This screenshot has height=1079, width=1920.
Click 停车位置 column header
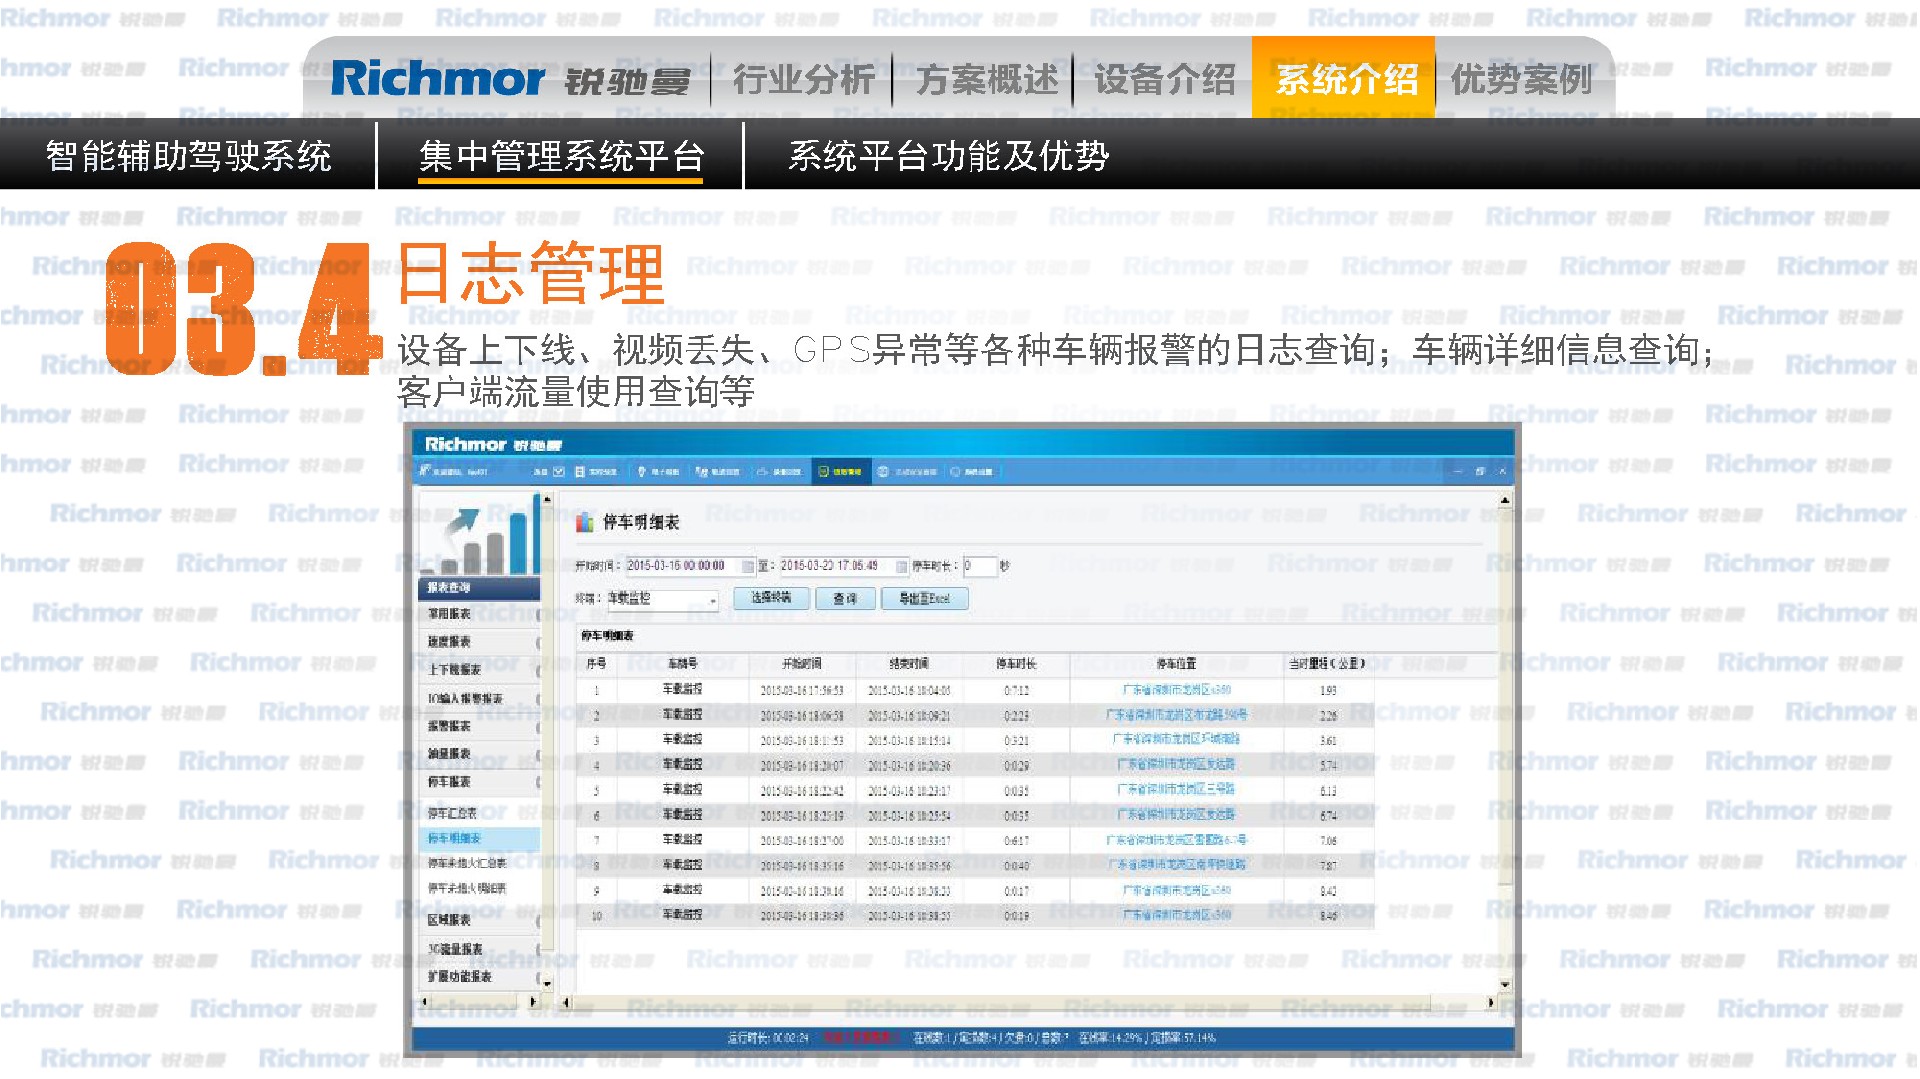(1177, 664)
